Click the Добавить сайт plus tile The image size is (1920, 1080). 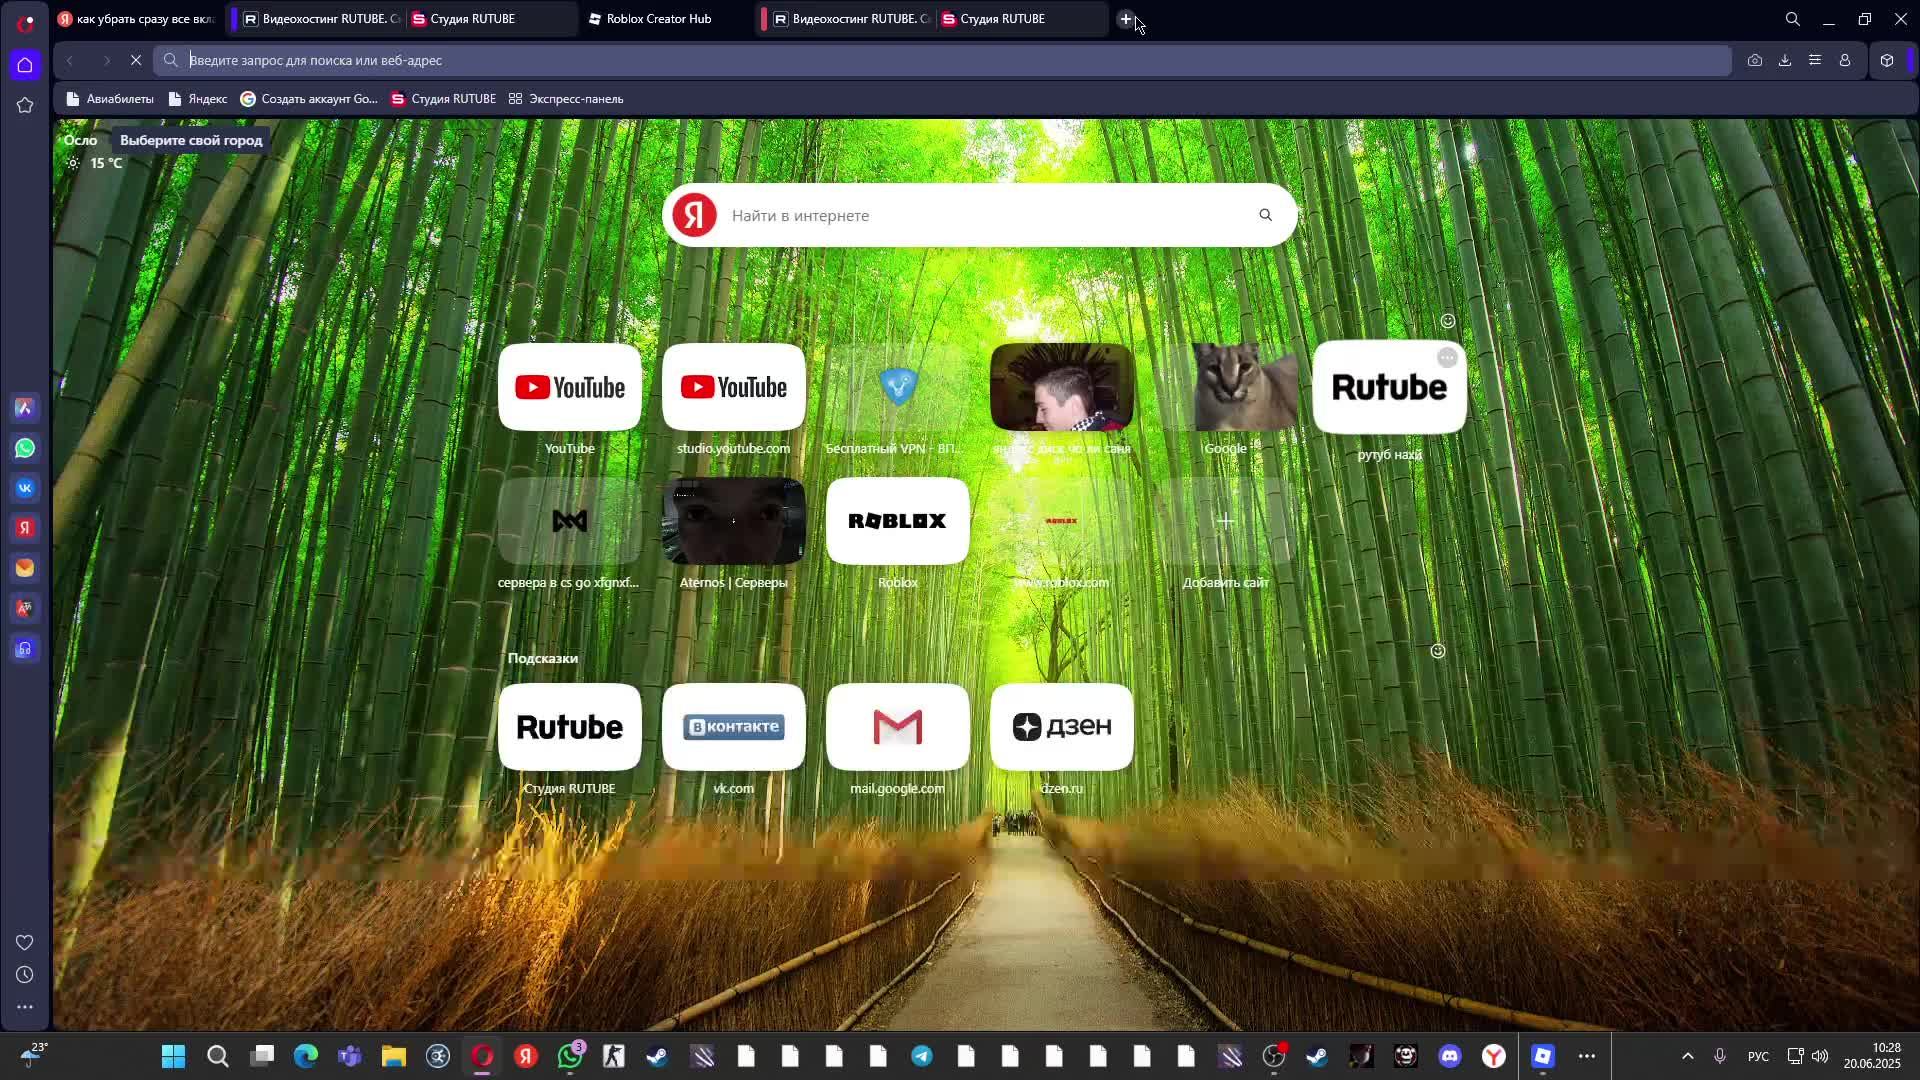1226,521
